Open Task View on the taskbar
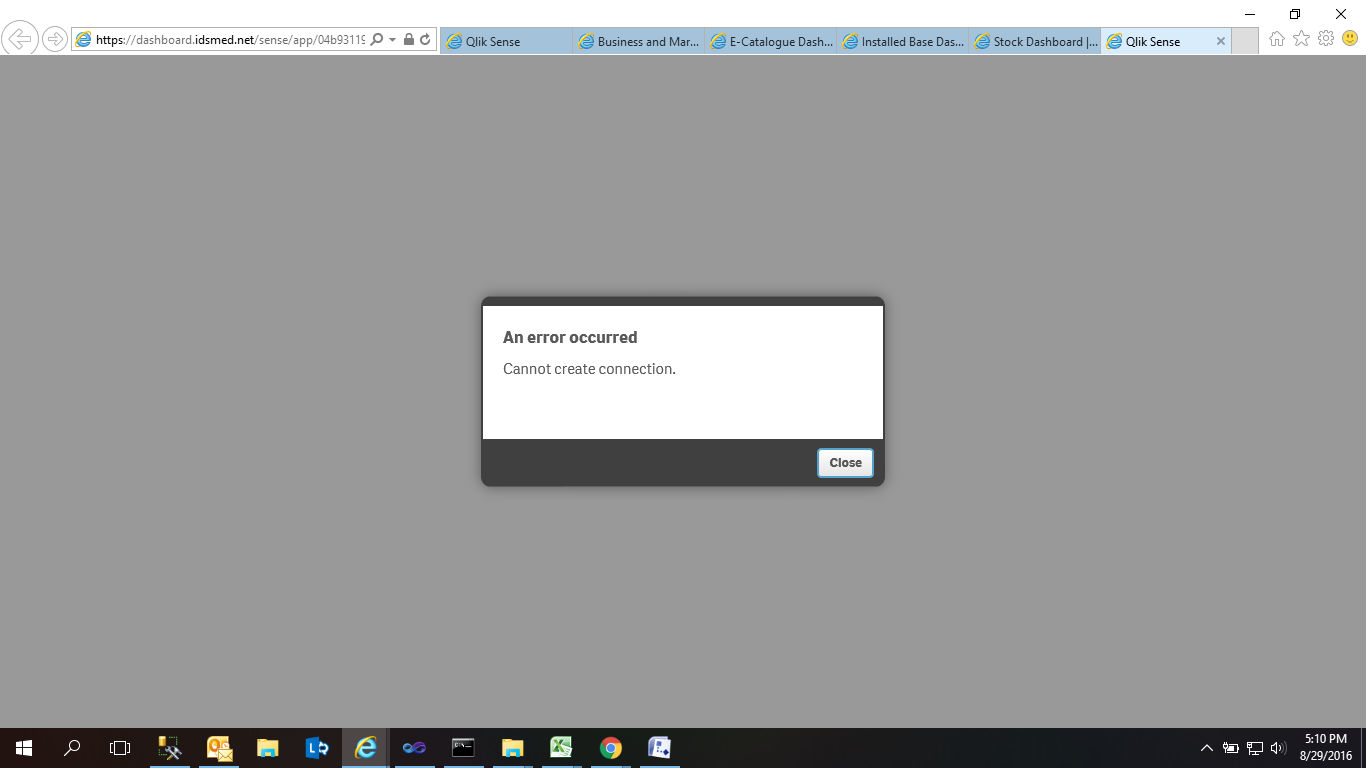The height and width of the screenshot is (768, 1366). pyautogui.click(x=120, y=748)
